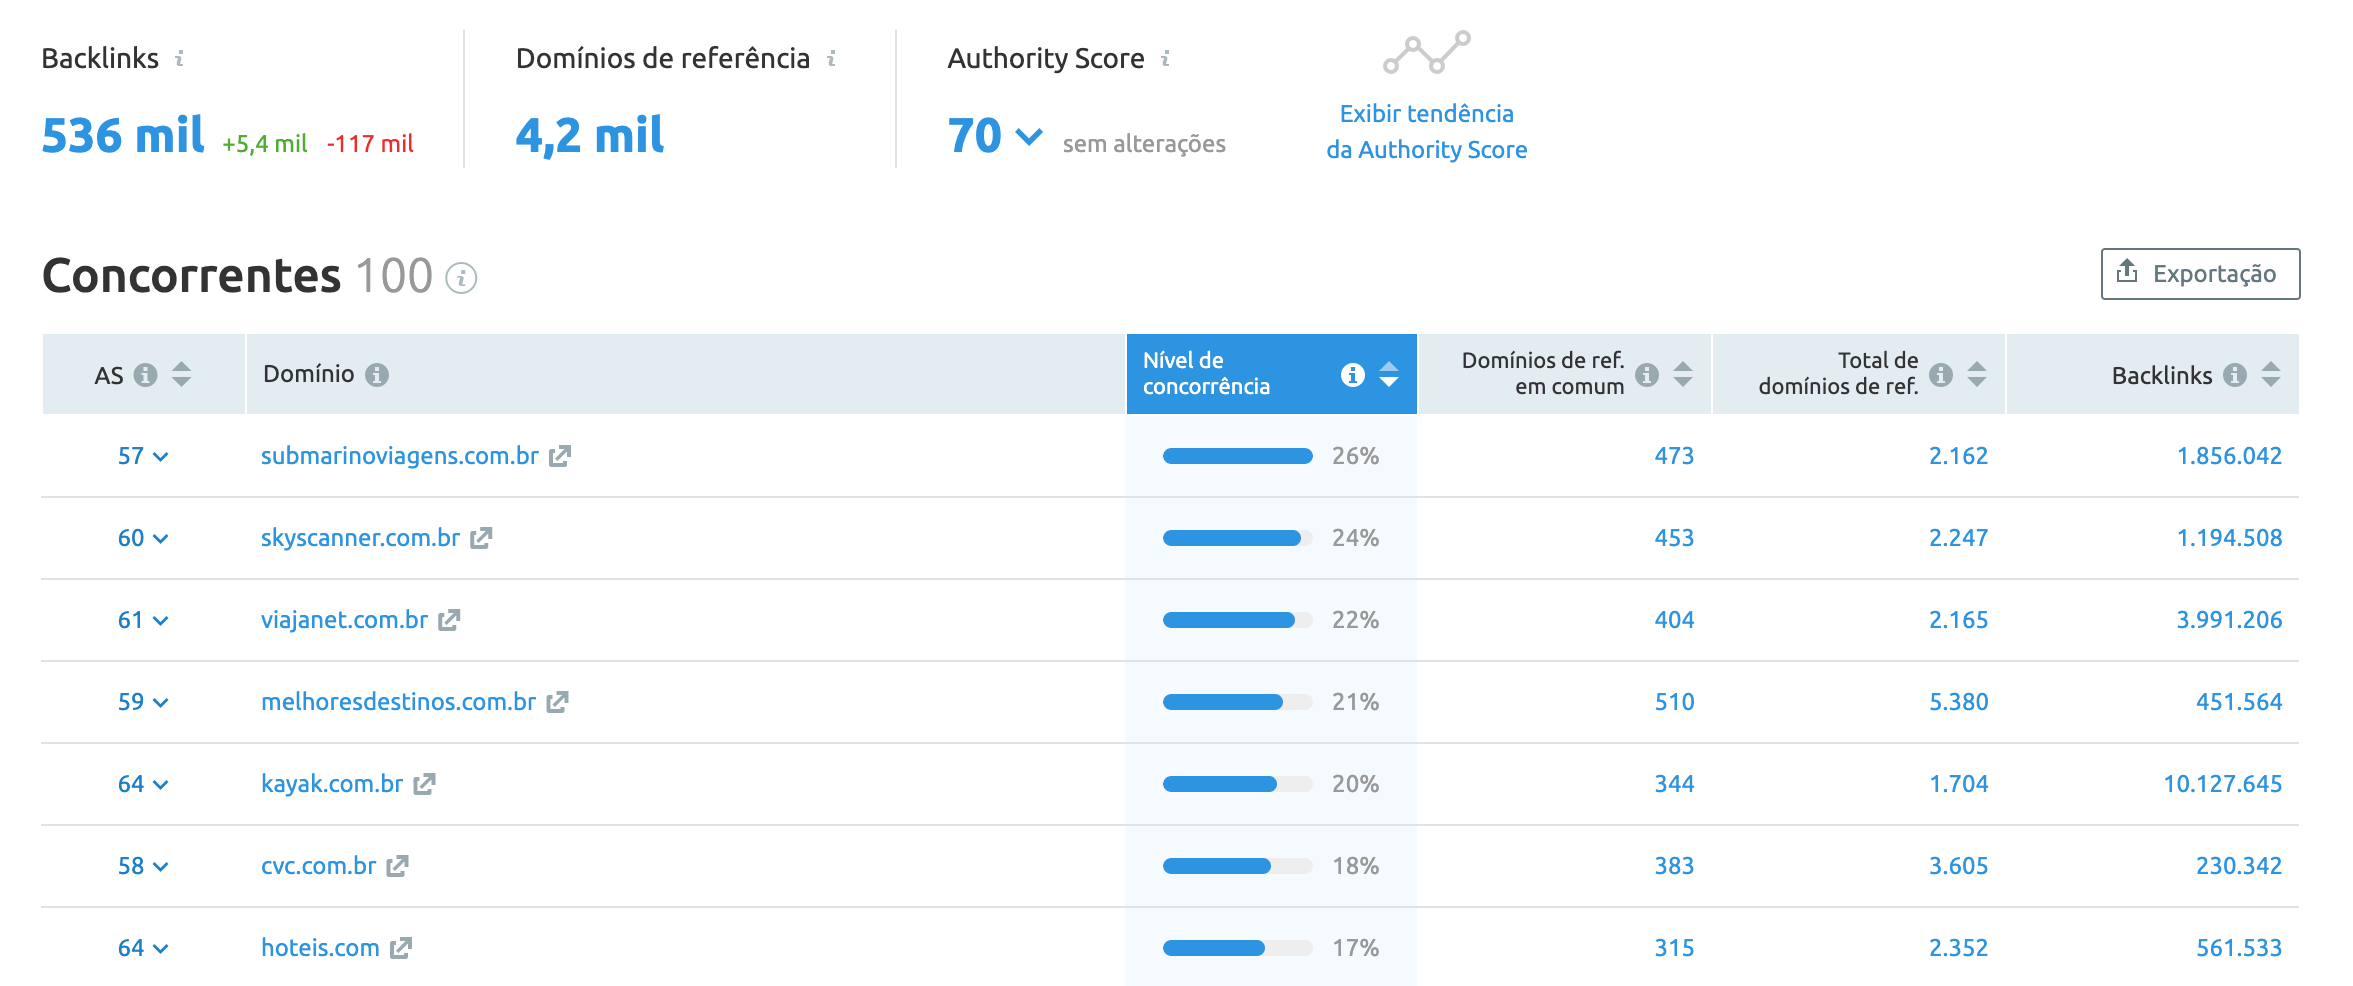Open melhoresdestinos.com.br domain link
Image resolution: width=2353 pixels, height=986 pixels.
[398, 702]
